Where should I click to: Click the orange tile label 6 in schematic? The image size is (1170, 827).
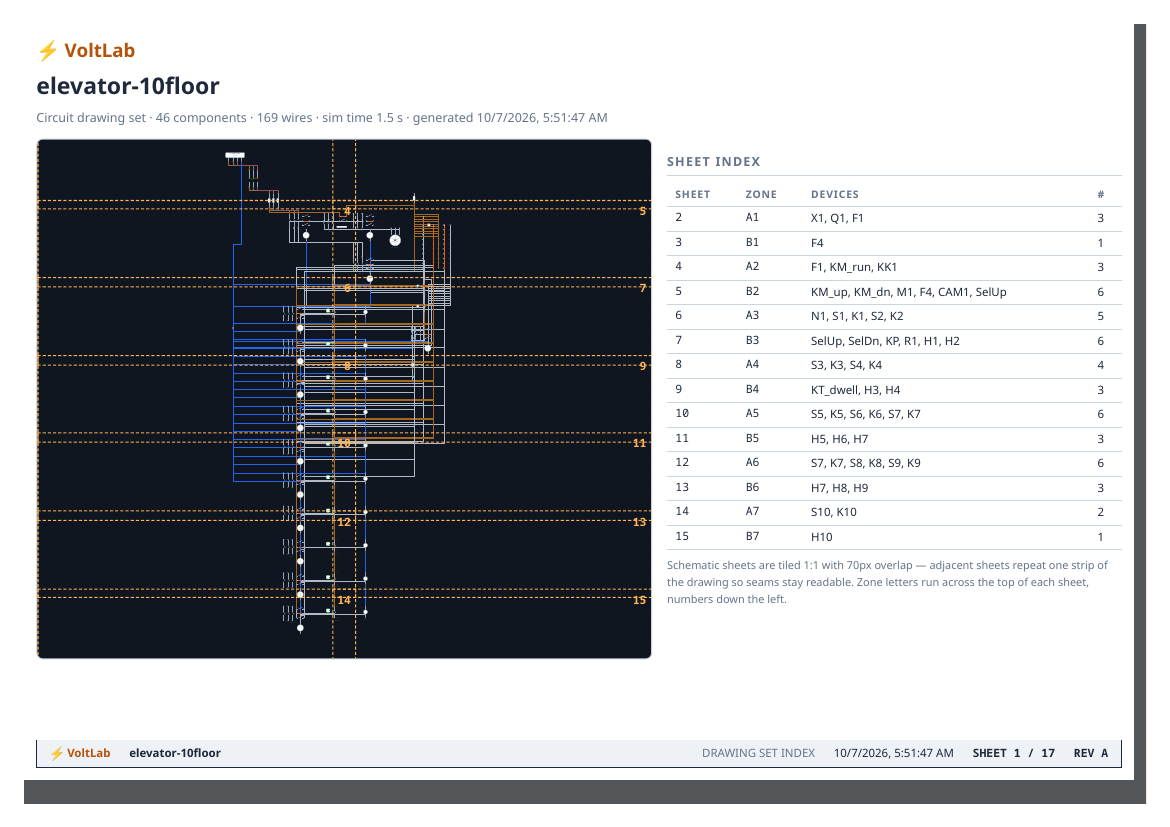(347, 288)
